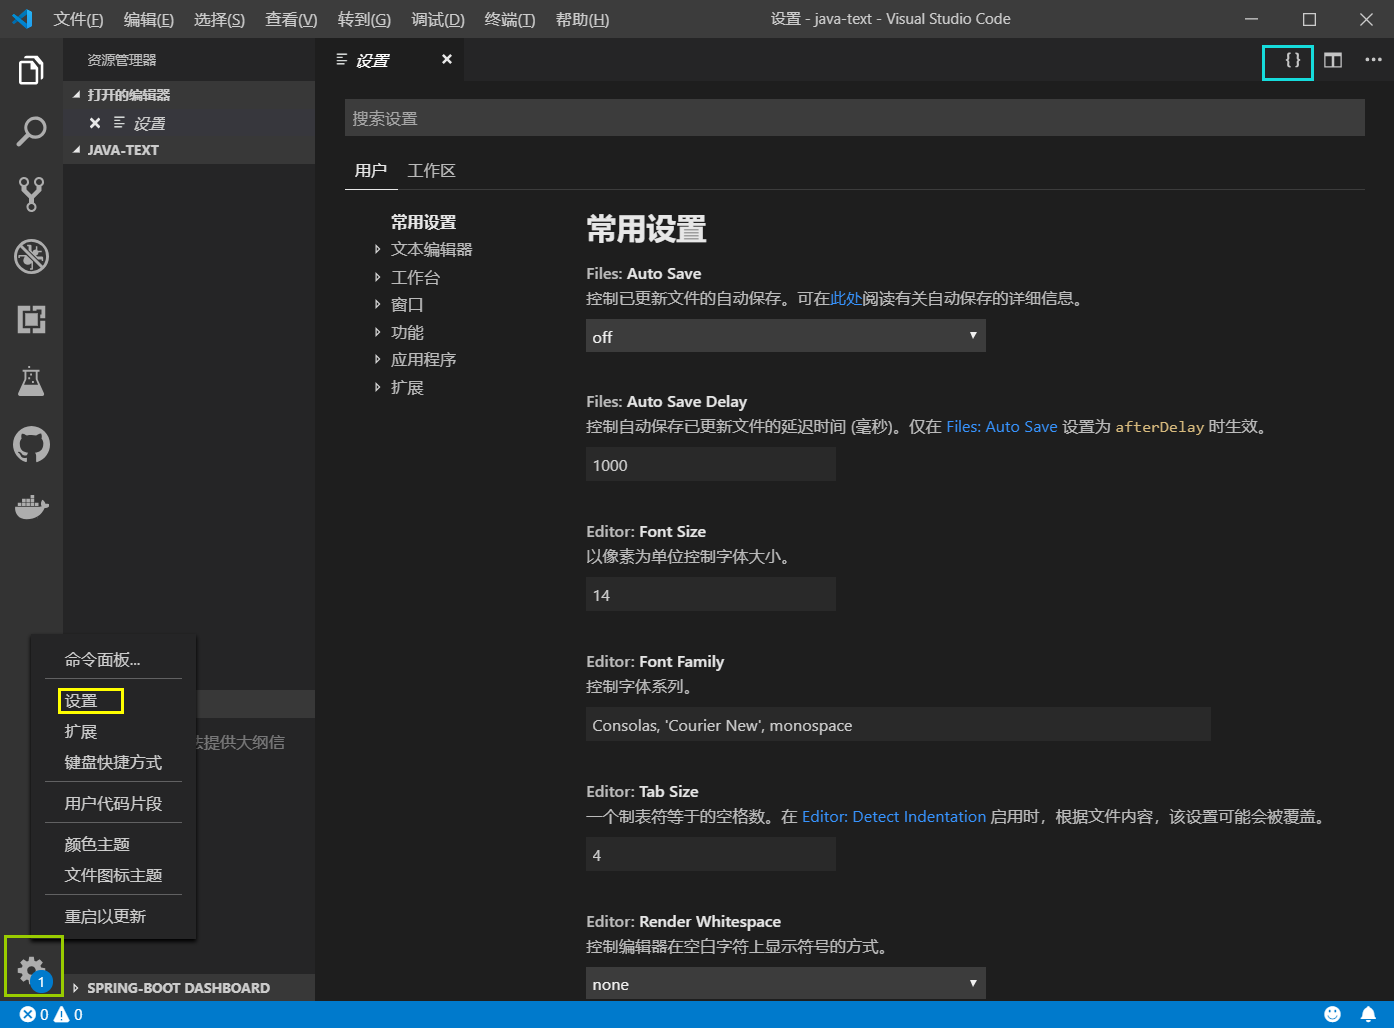Open the GitHub icon in activity bar
Screen dimensions: 1394x1028
(31, 444)
